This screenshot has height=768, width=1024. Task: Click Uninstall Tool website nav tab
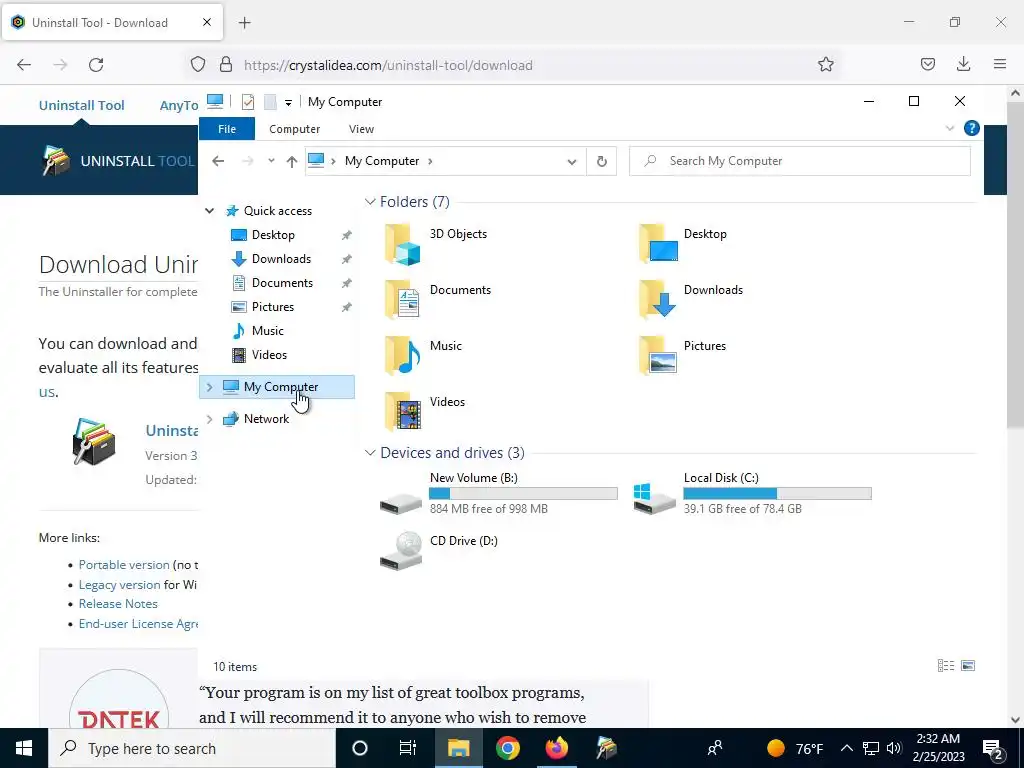(x=82, y=106)
